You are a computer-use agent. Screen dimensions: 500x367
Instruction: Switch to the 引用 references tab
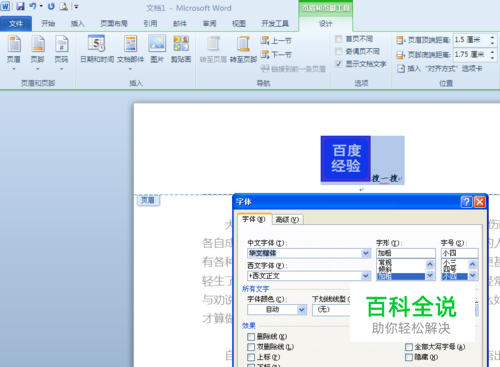coord(150,23)
